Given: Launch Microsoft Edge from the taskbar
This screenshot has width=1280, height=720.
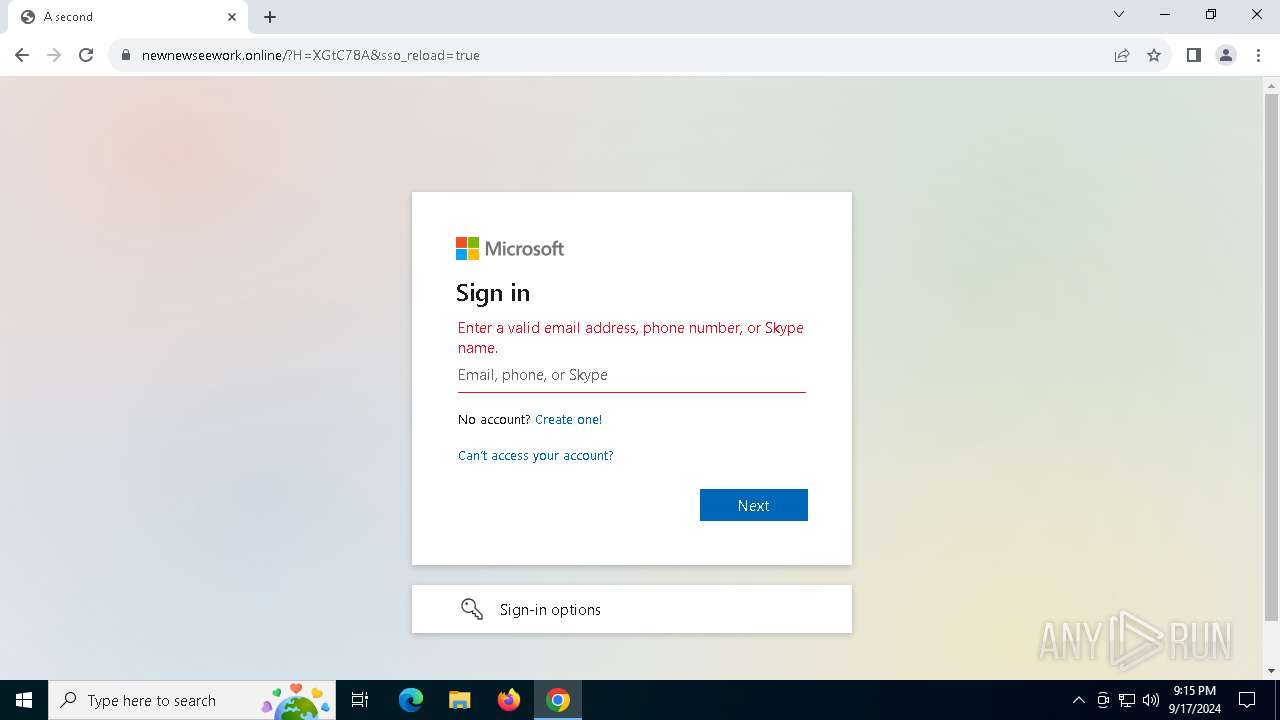Looking at the screenshot, I should (x=411, y=700).
